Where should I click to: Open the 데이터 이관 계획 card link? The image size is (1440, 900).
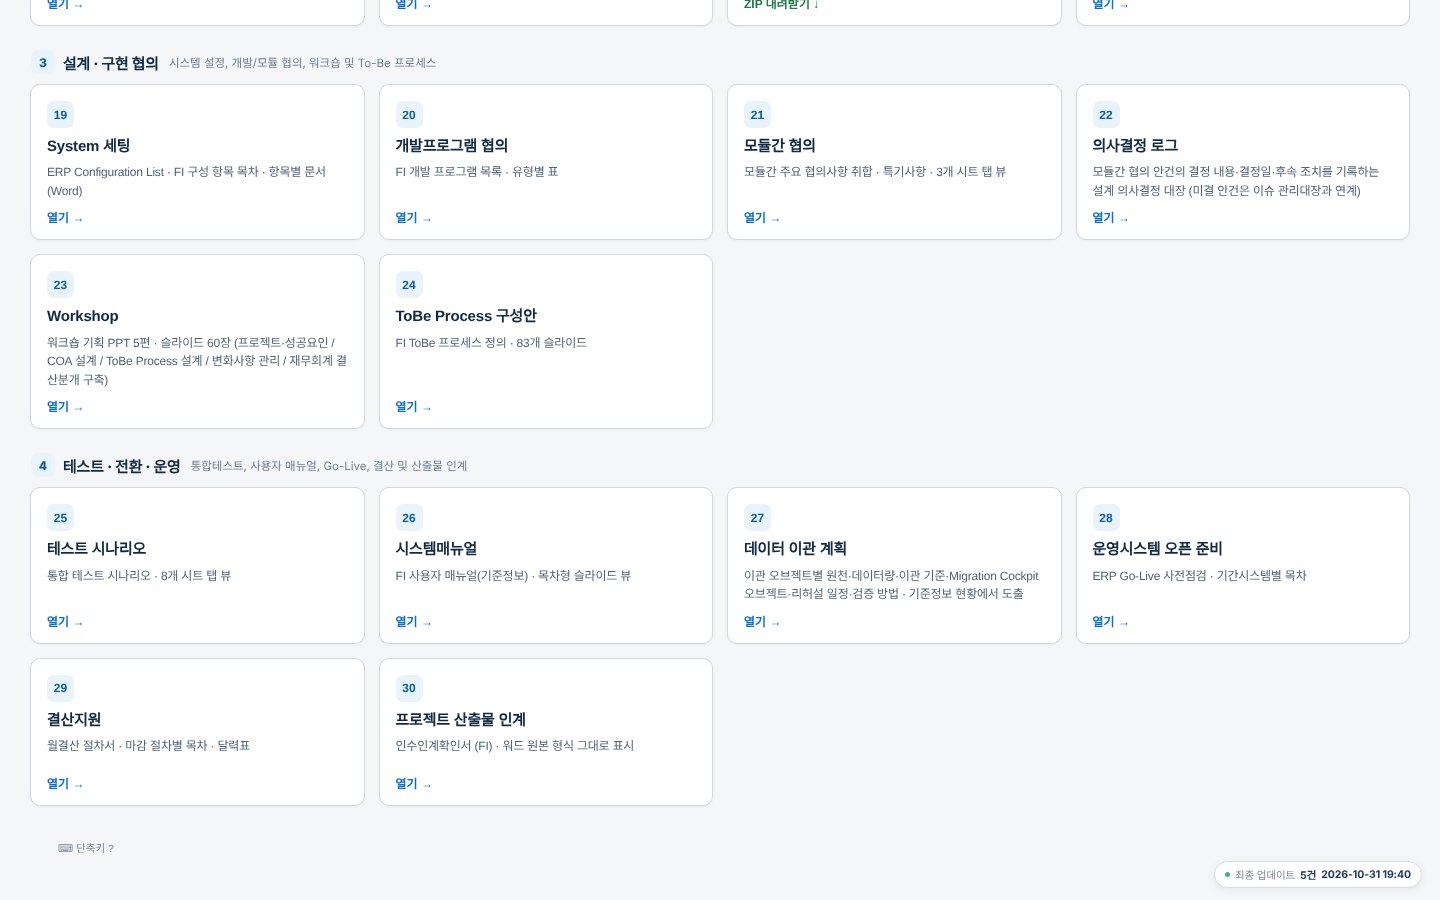click(762, 622)
